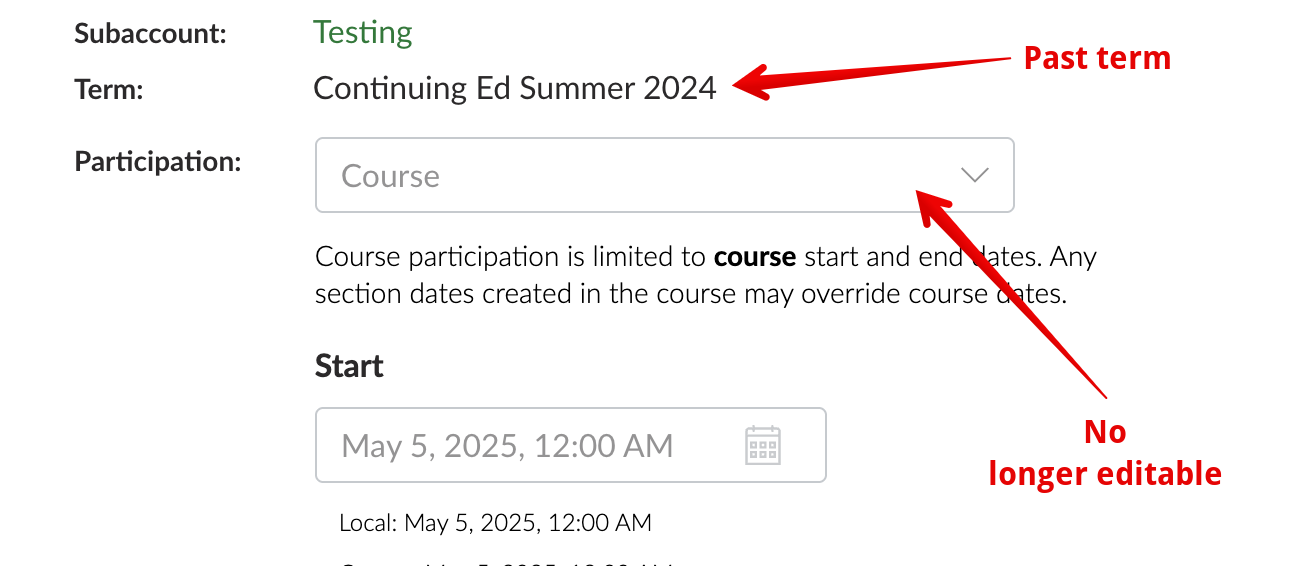Click 'Course' placeholder text in Participation box
Image resolution: width=1310 pixels, height=566 pixels.
390,176
